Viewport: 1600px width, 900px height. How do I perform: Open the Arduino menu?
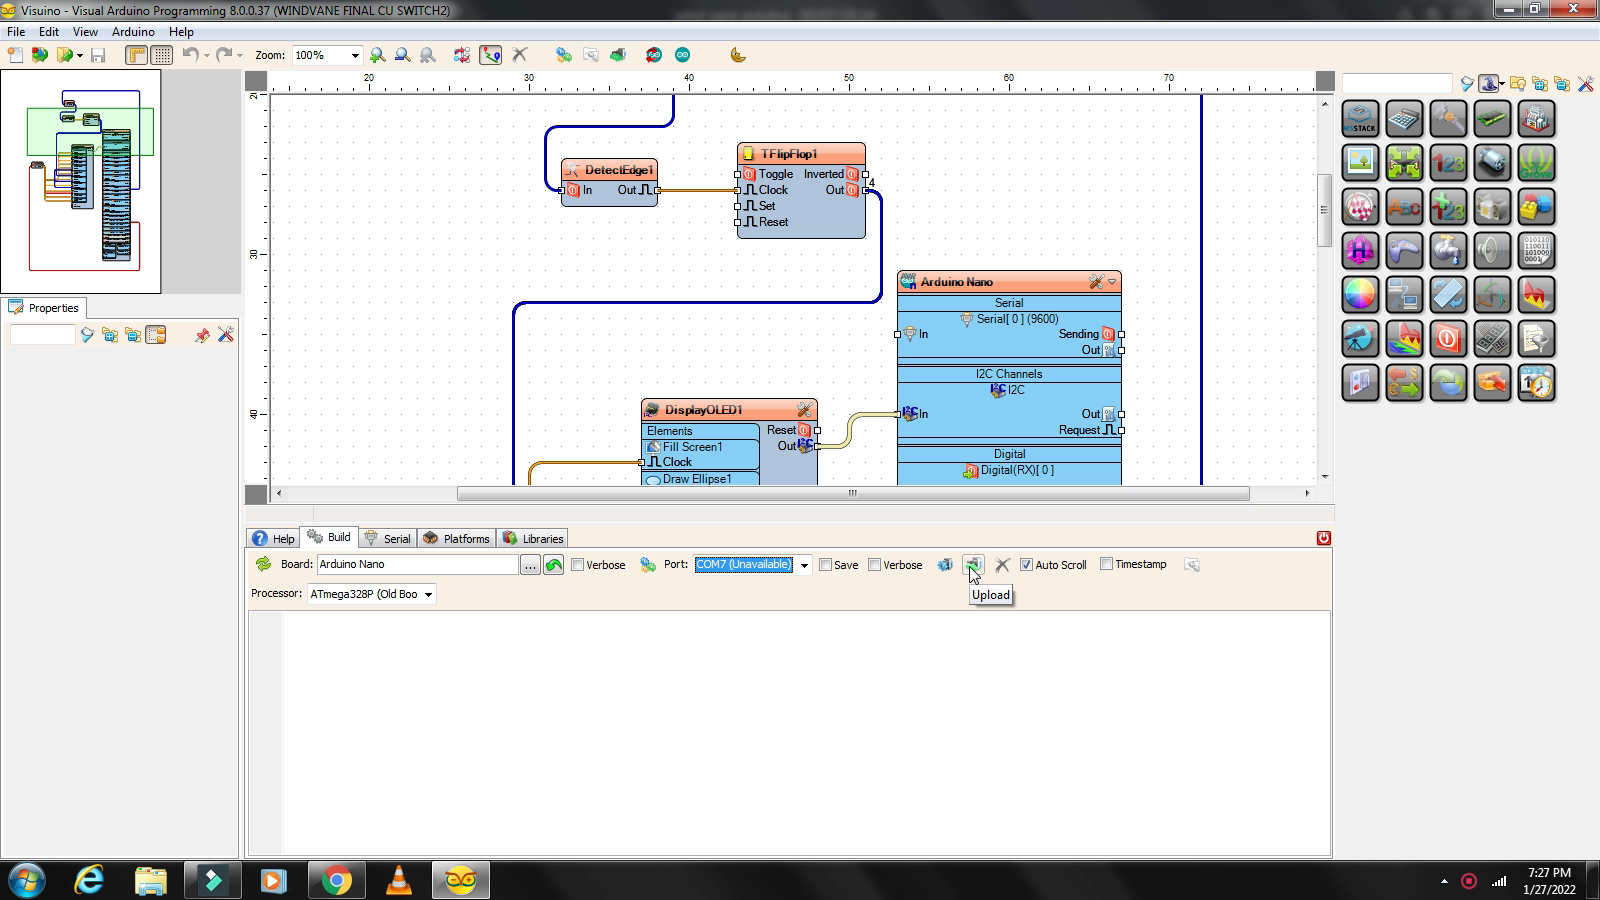(133, 32)
